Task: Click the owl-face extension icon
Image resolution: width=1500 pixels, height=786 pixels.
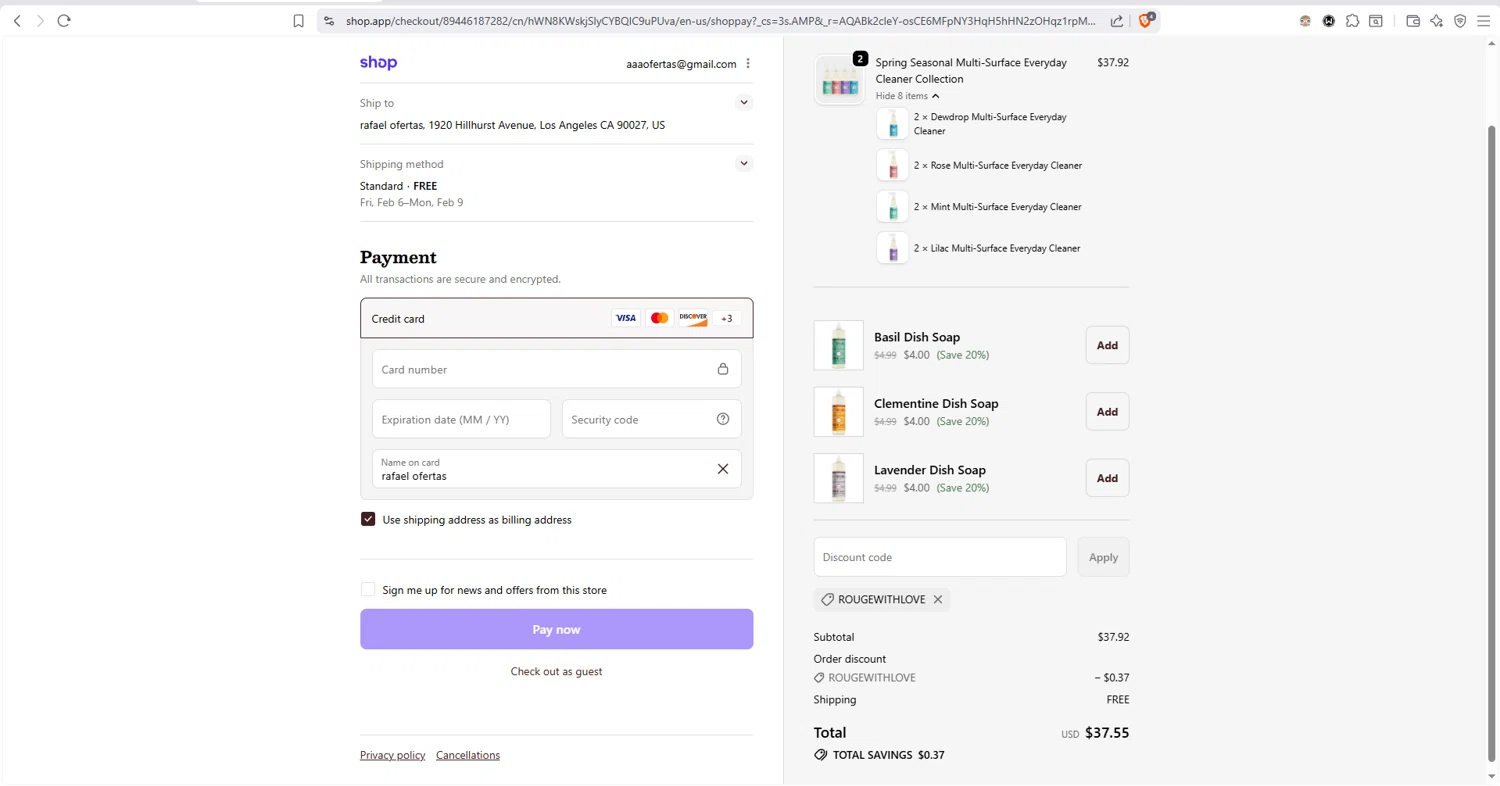Action: (1305, 21)
